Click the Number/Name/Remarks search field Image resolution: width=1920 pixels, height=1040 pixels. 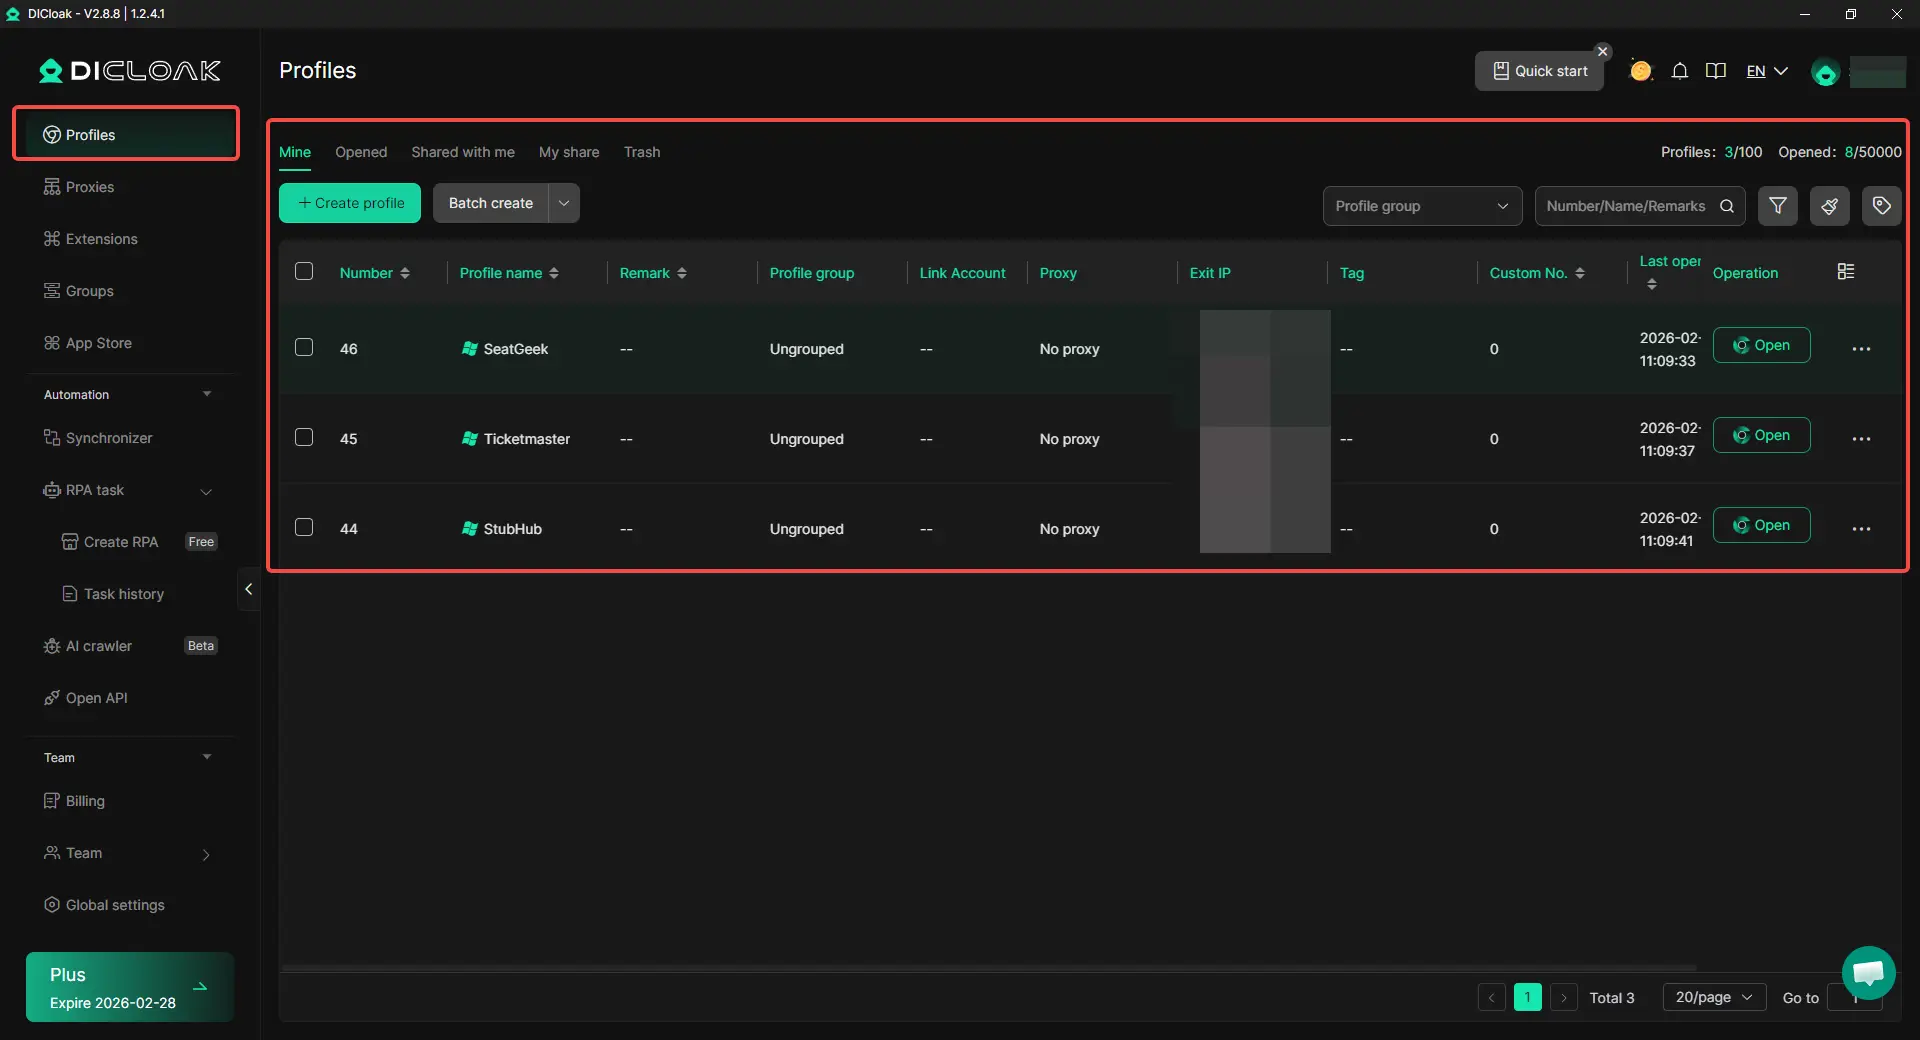[1625, 206]
